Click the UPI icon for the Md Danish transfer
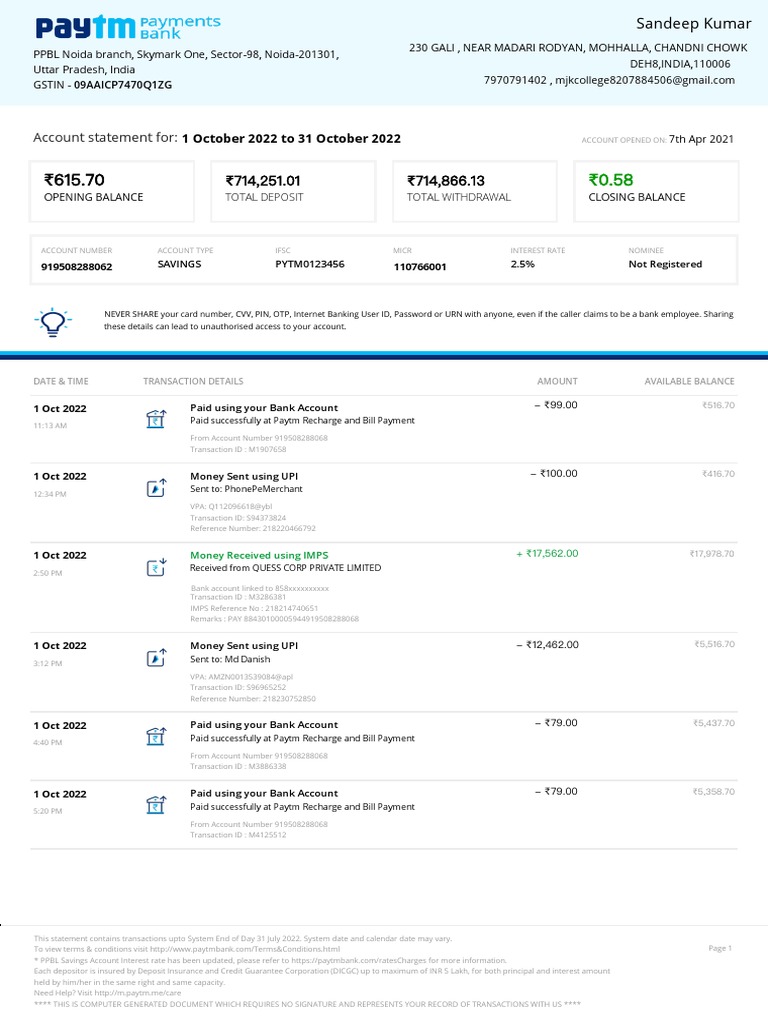Viewport: 768px width, 1024px height. tap(155, 658)
